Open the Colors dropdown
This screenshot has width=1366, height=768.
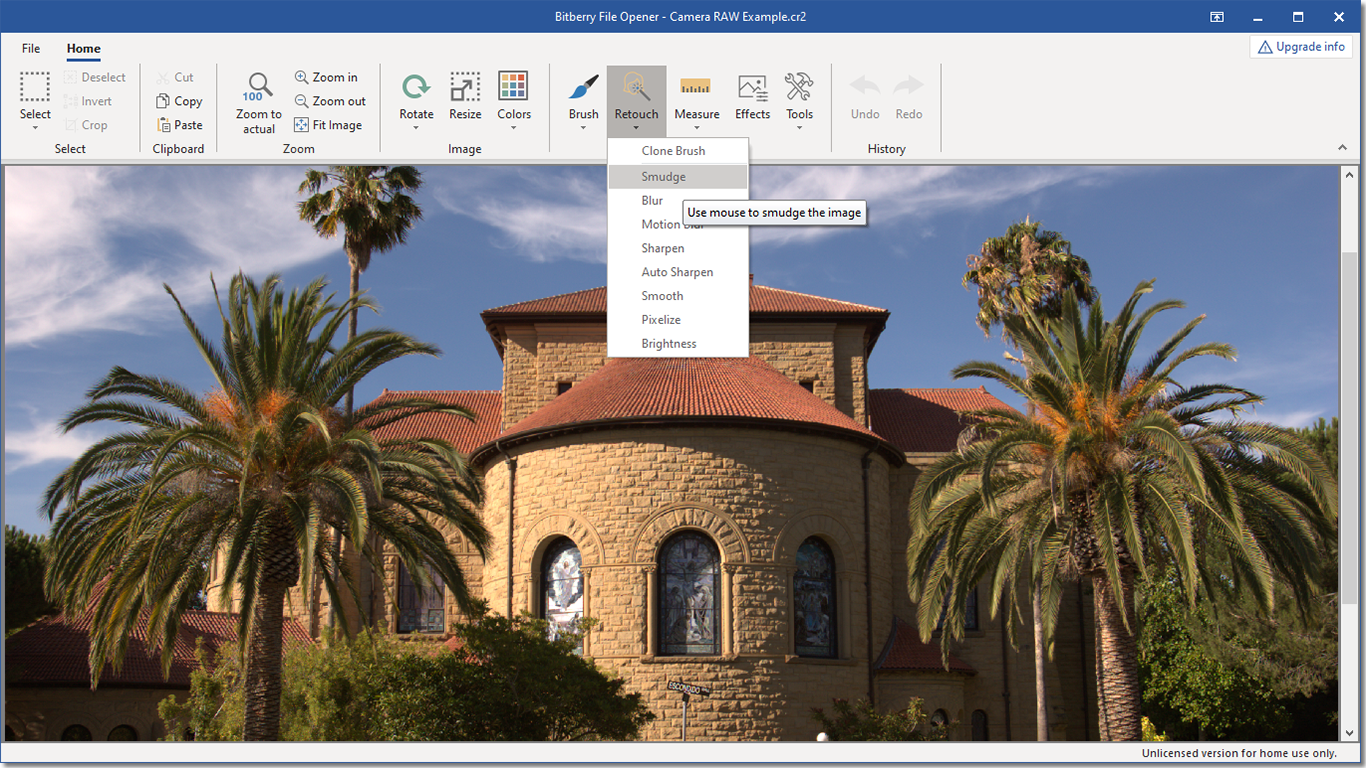[x=513, y=95]
